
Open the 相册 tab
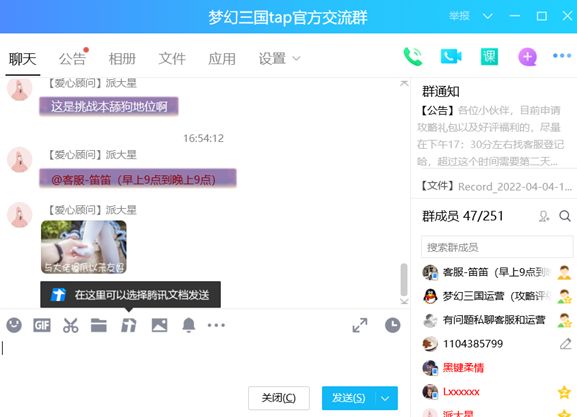[x=122, y=59]
